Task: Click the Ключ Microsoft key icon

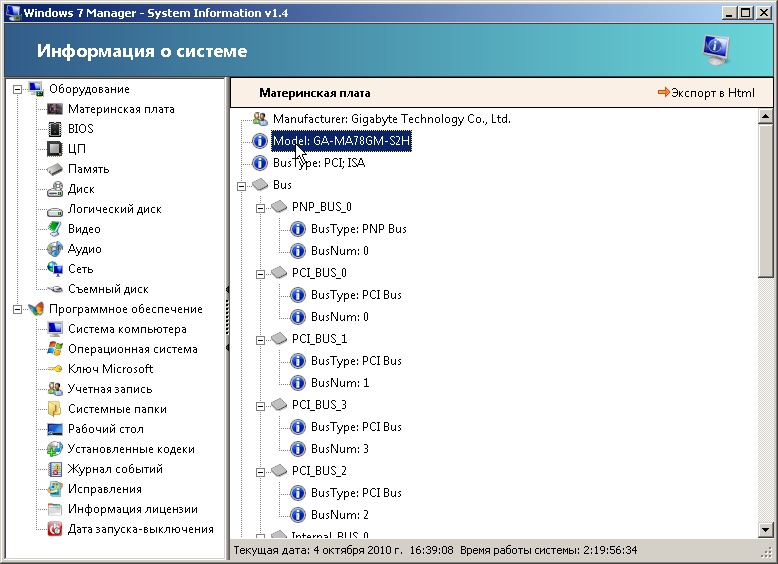Action: [55, 369]
